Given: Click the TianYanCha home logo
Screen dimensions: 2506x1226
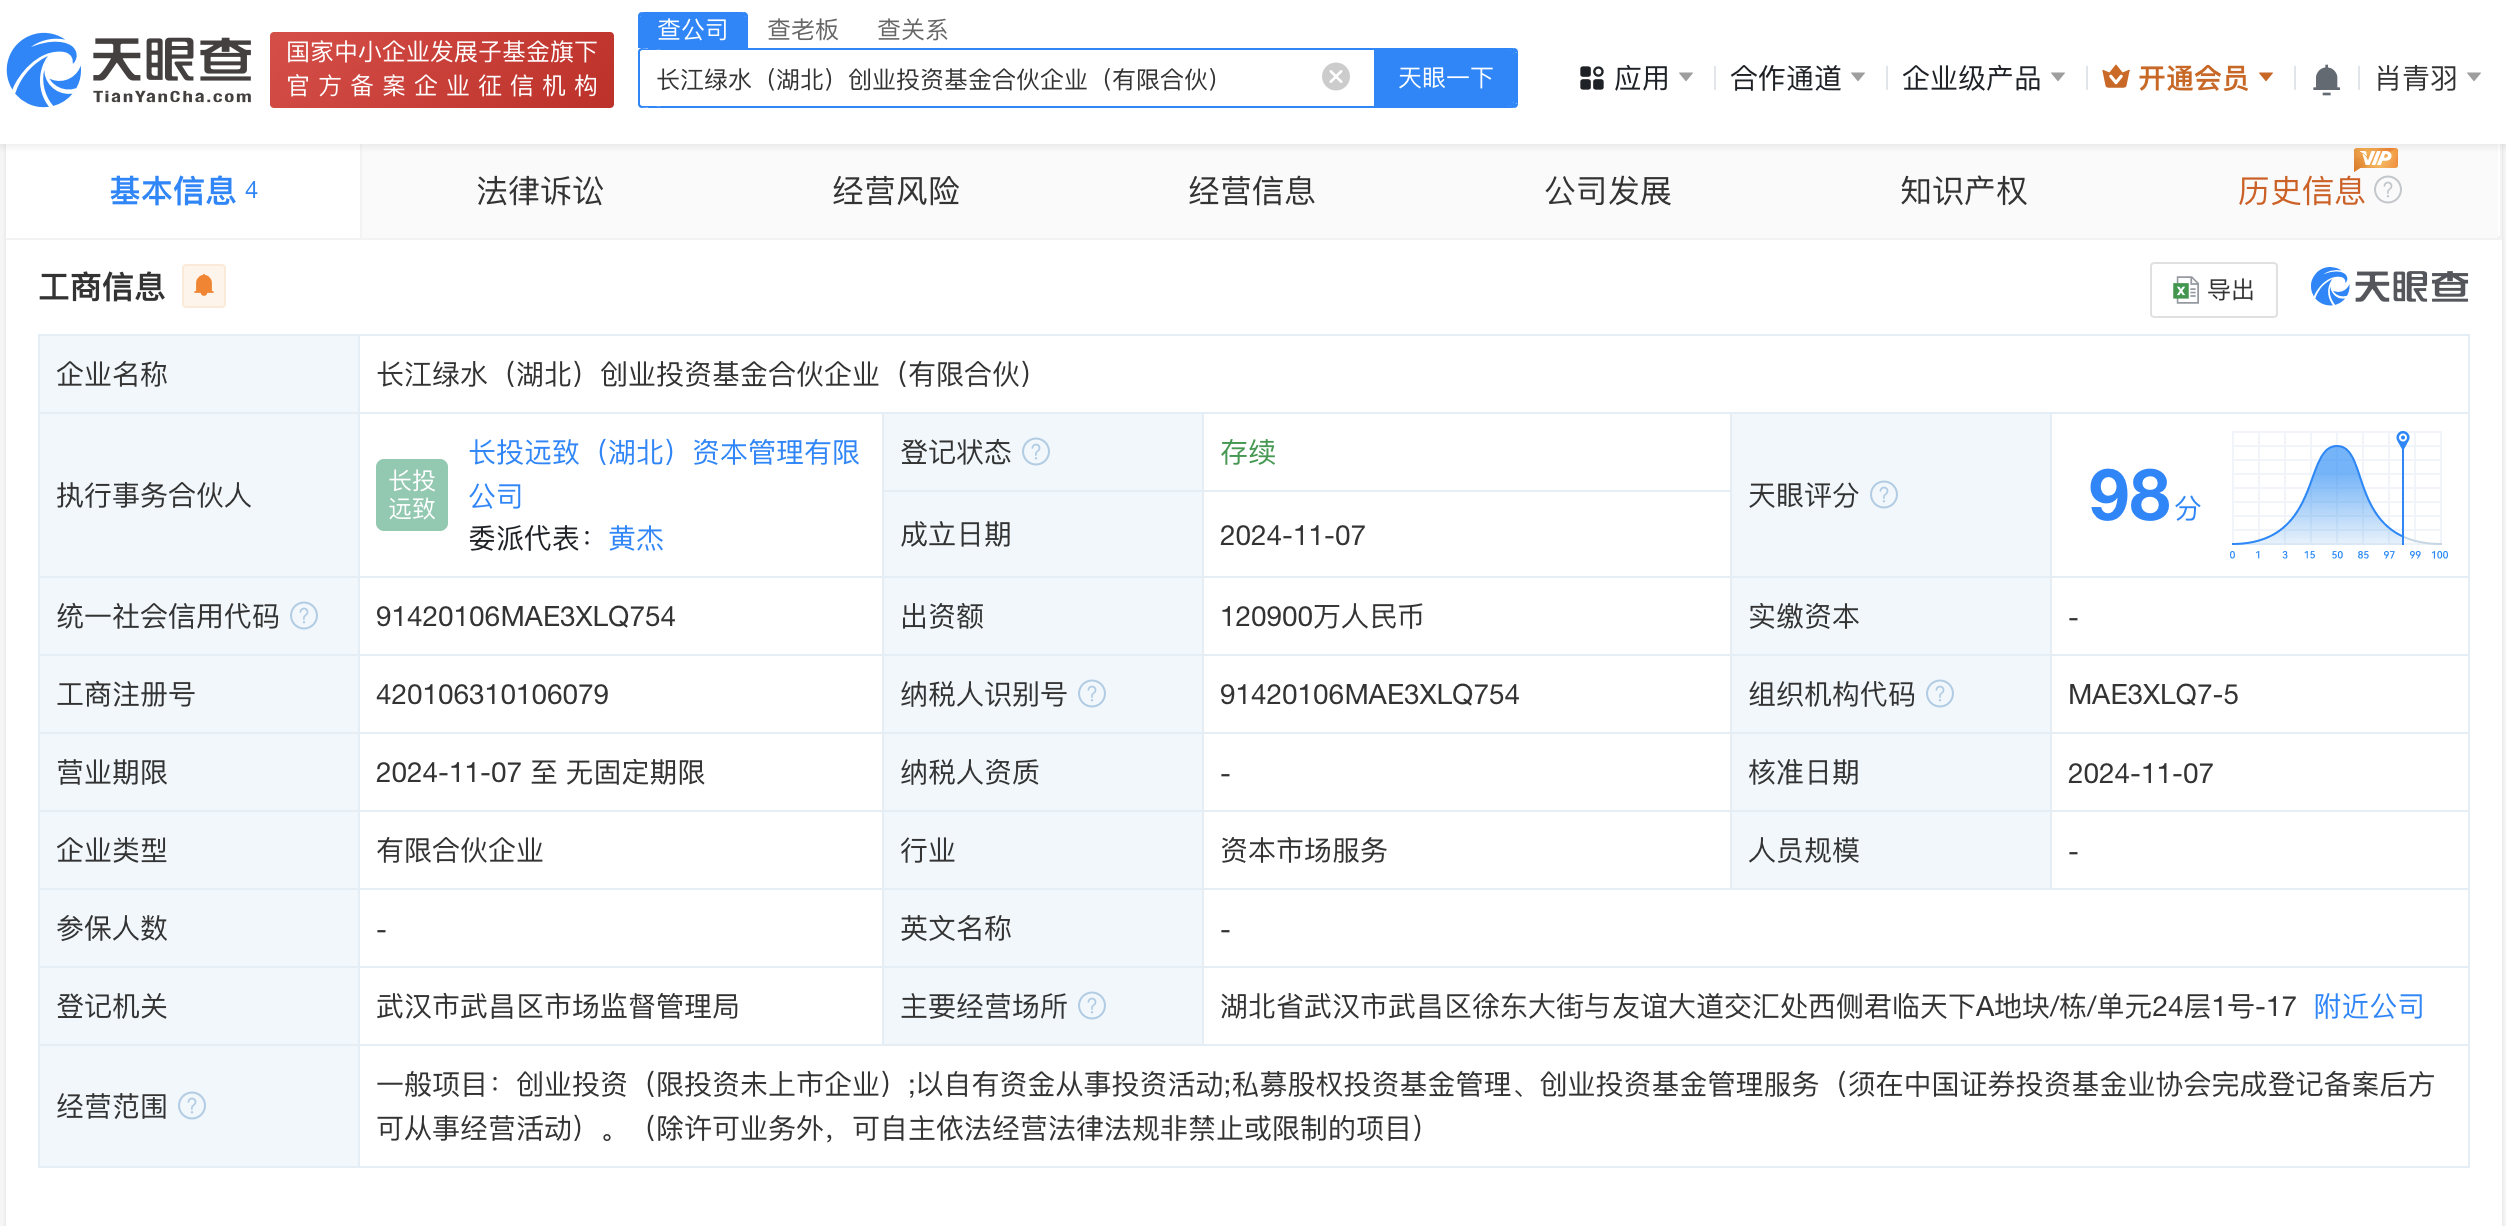Looking at the screenshot, I should pos(130,70).
